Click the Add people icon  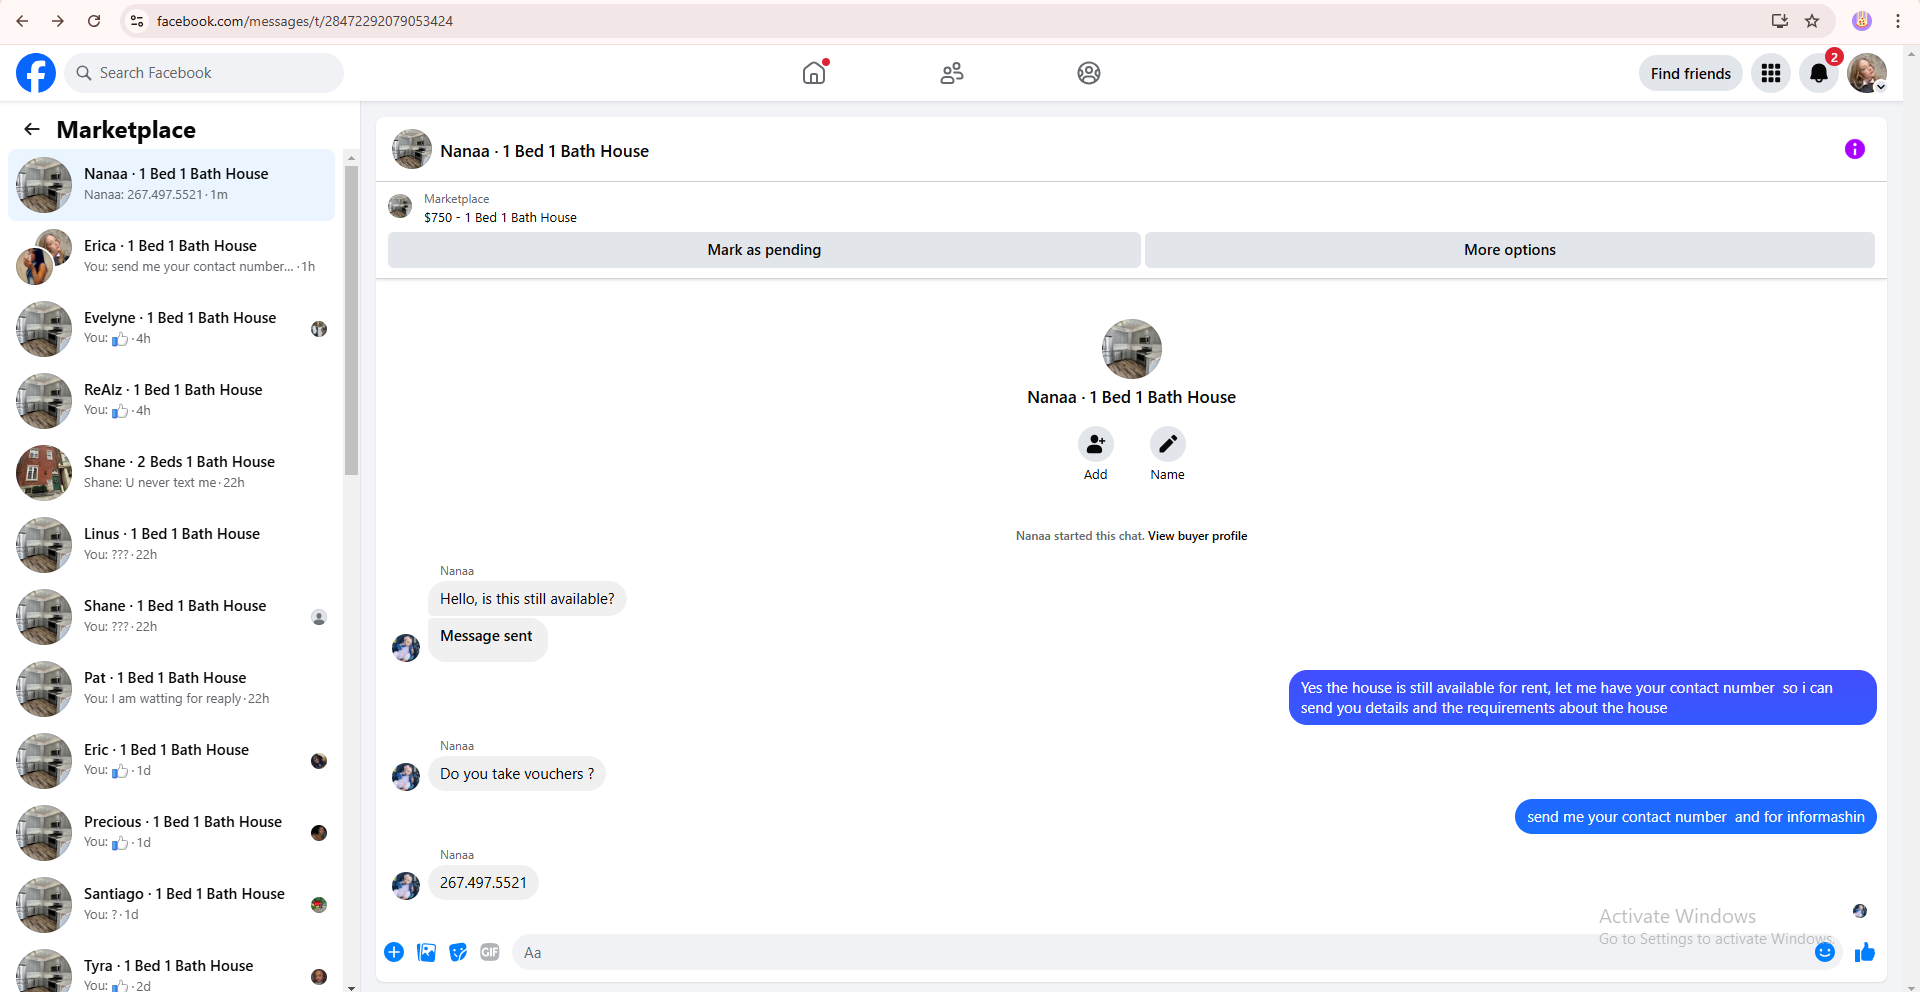click(1096, 444)
